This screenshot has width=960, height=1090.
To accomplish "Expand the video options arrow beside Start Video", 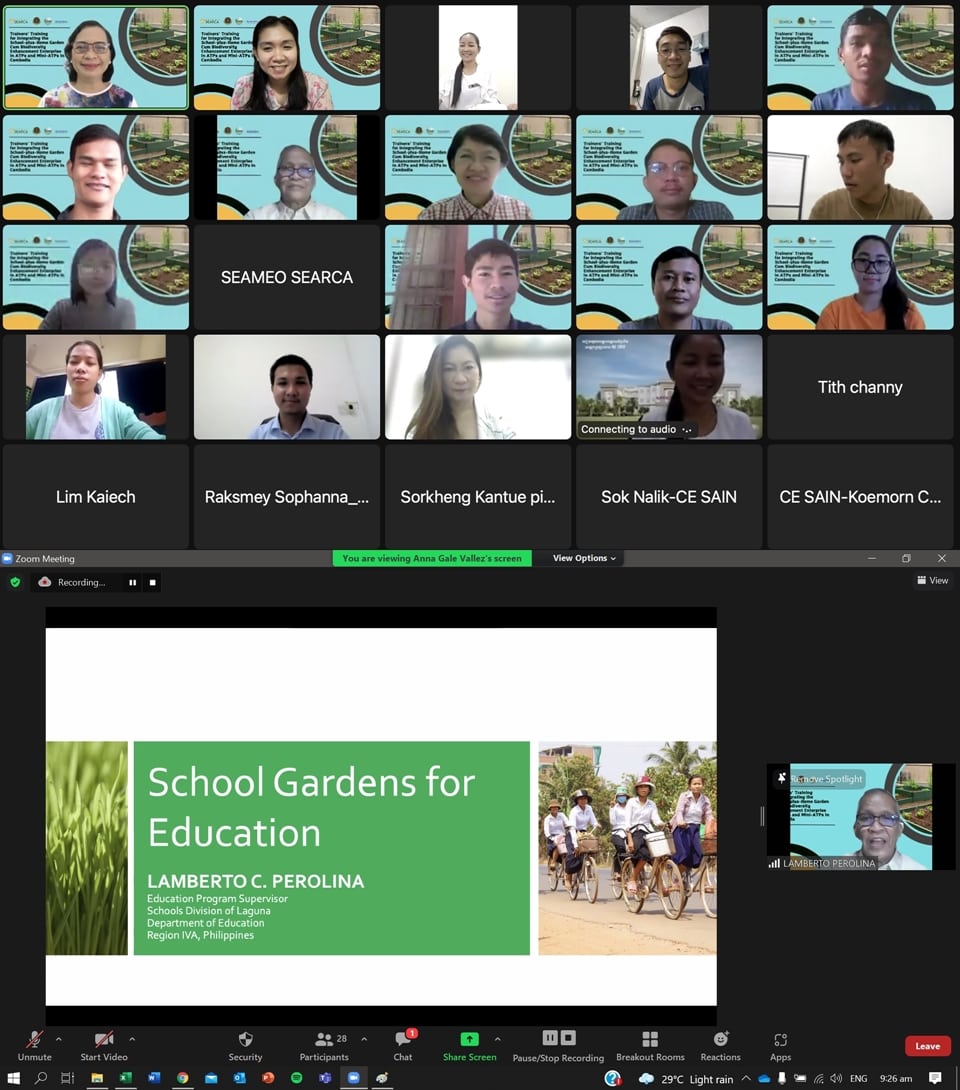I will click(131, 1040).
